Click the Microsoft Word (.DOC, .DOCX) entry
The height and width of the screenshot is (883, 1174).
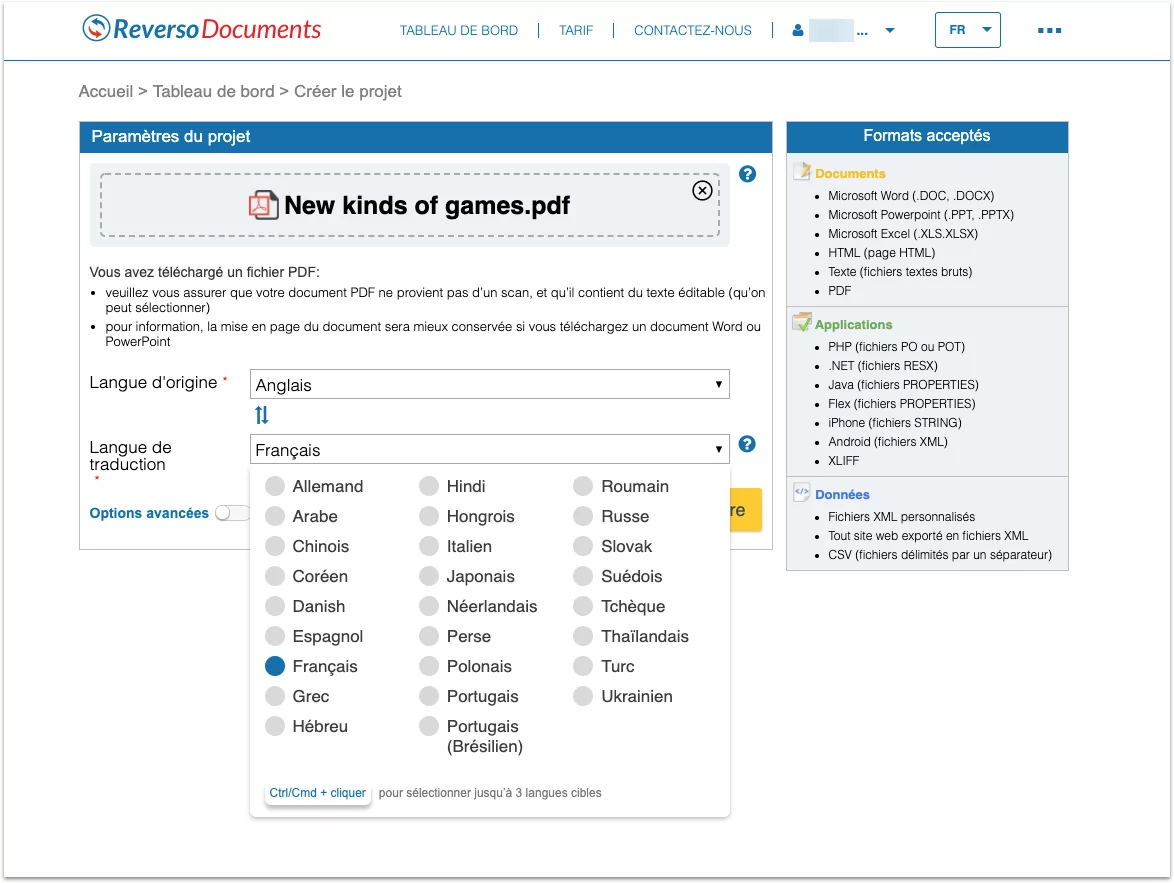coord(911,195)
